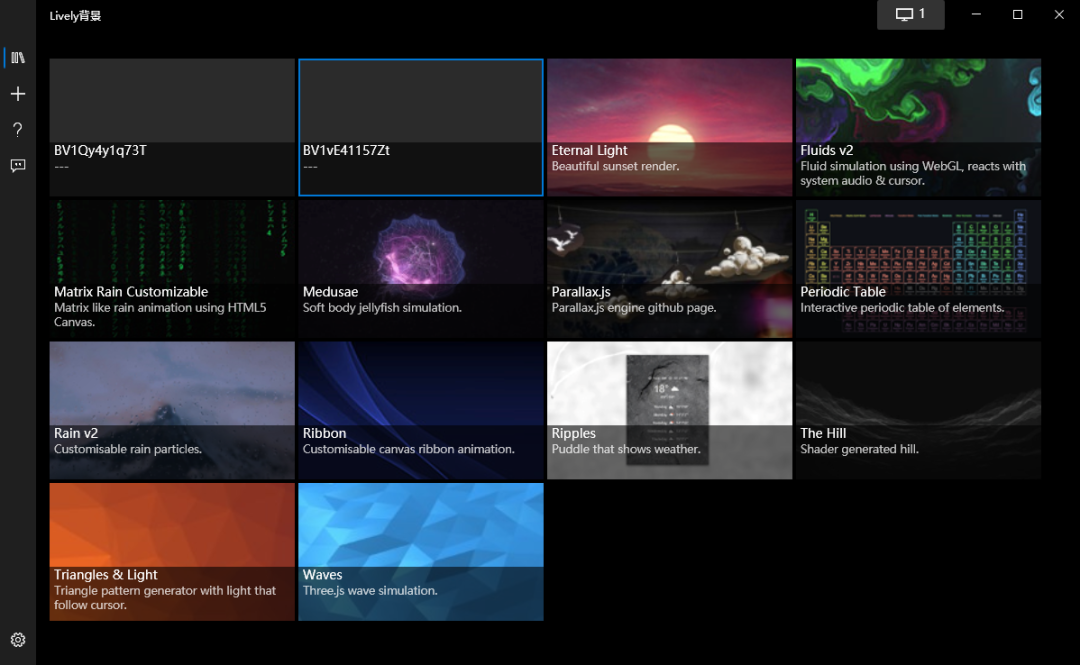Apply the Triangles & Light wallpaper
Screen dimensions: 1080x665
(172, 551)
